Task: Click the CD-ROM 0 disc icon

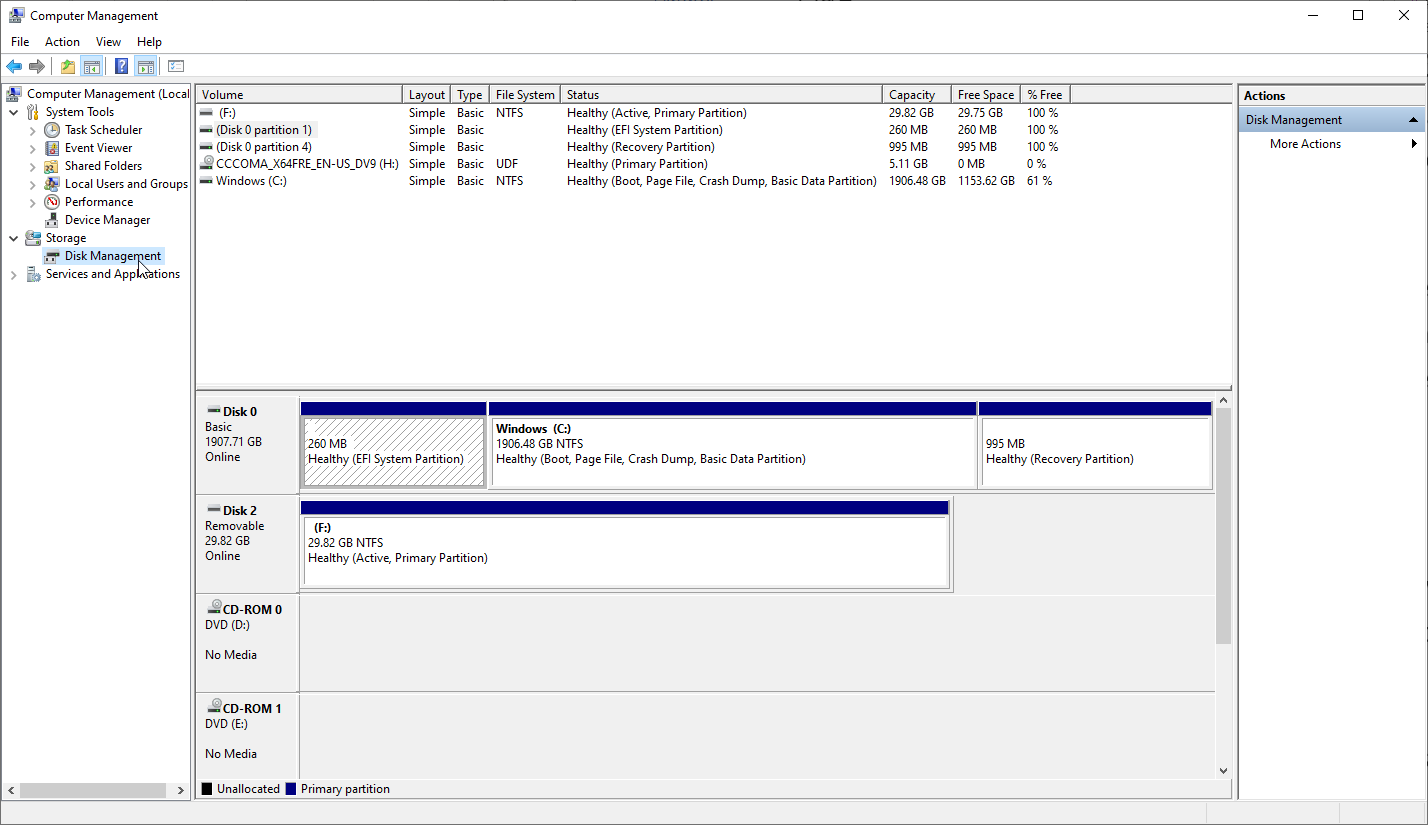Action: [214, 608]
